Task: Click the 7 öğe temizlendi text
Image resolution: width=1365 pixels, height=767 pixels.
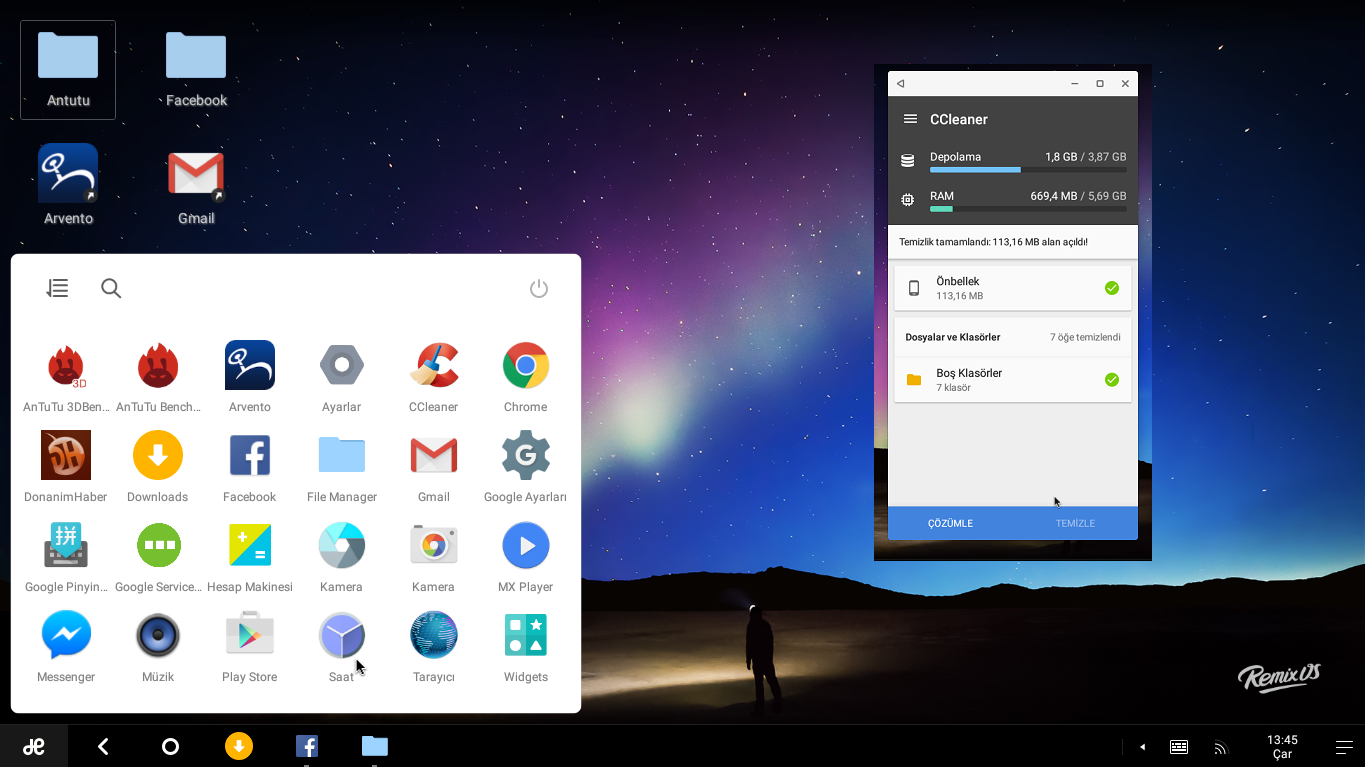Action: 1085,337
